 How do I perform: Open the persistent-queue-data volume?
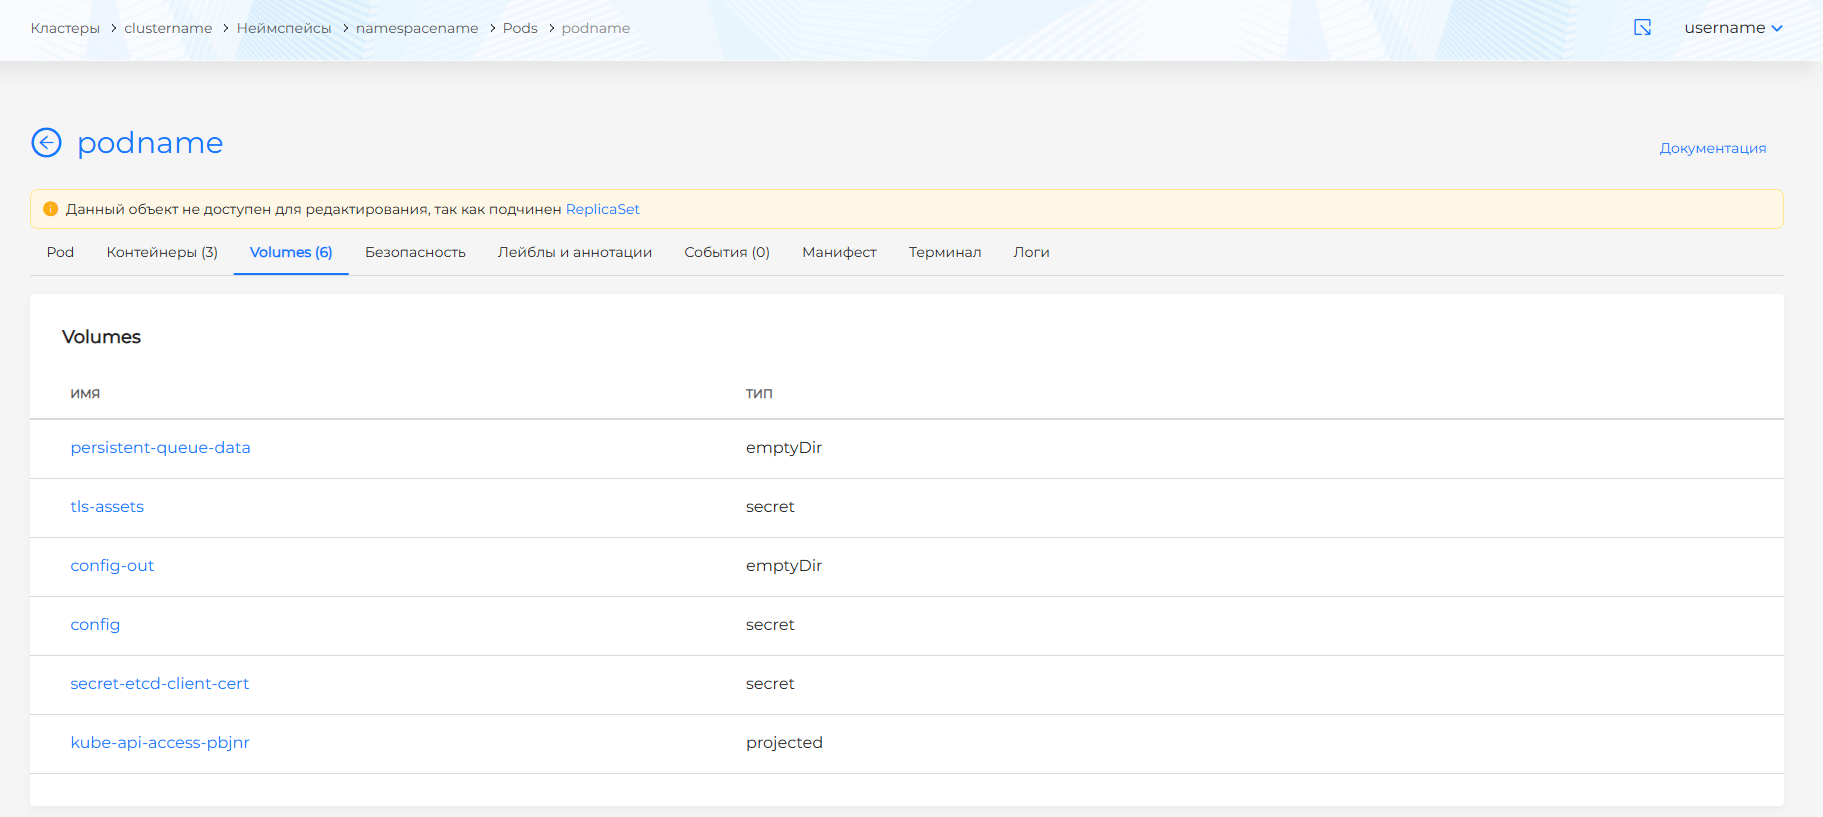point(160,448)
